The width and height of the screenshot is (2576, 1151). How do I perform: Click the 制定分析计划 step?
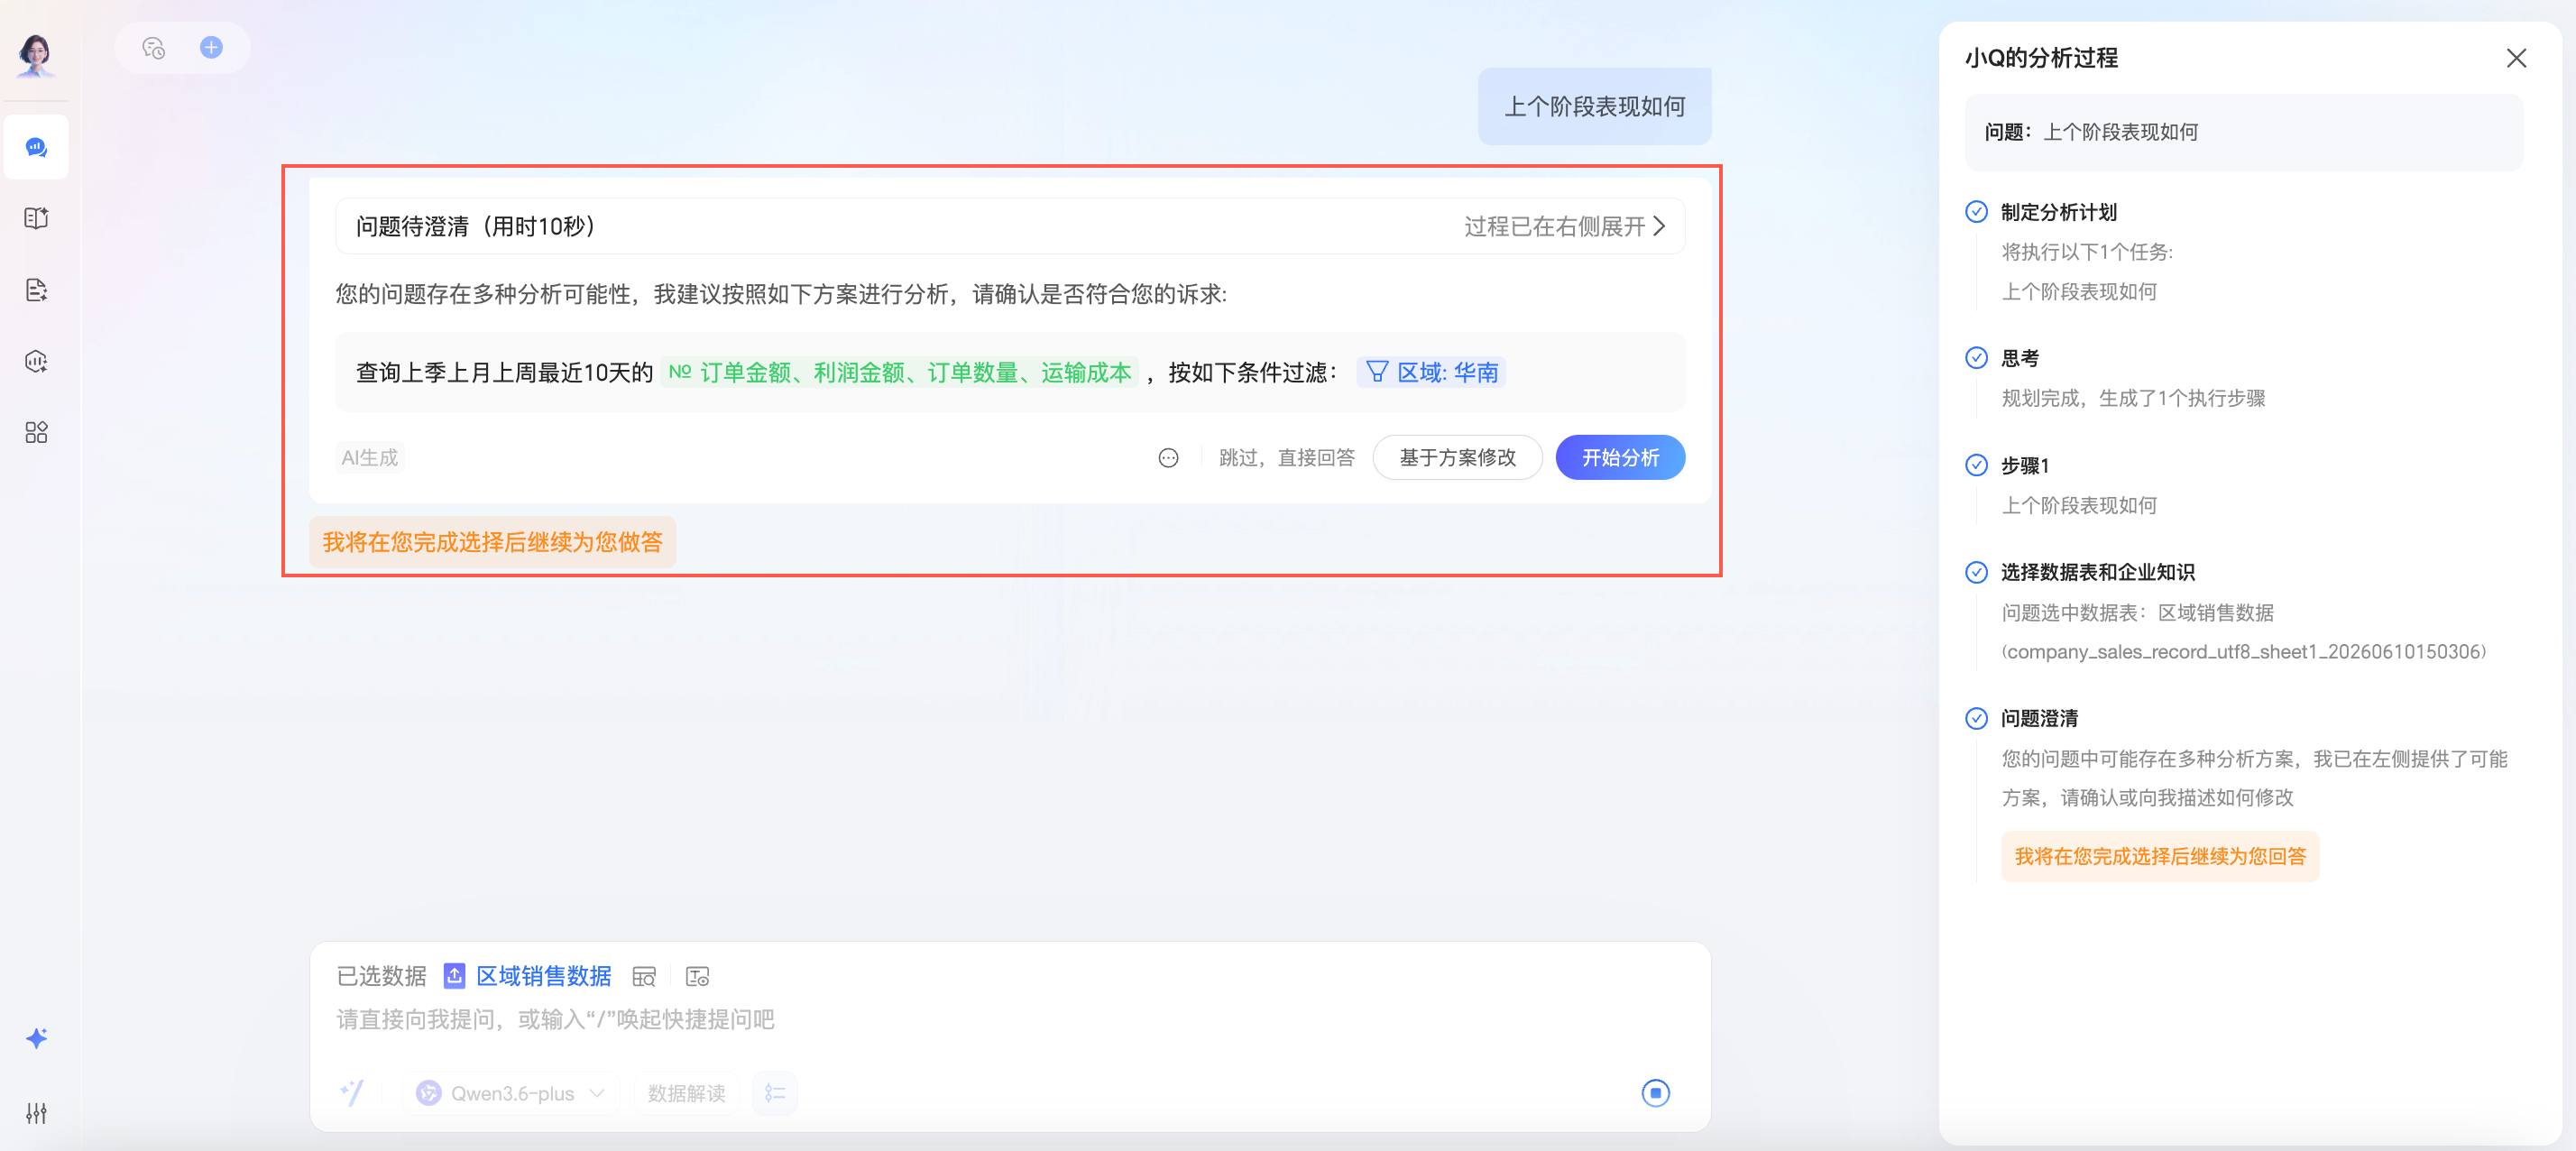pos(2058,212)
